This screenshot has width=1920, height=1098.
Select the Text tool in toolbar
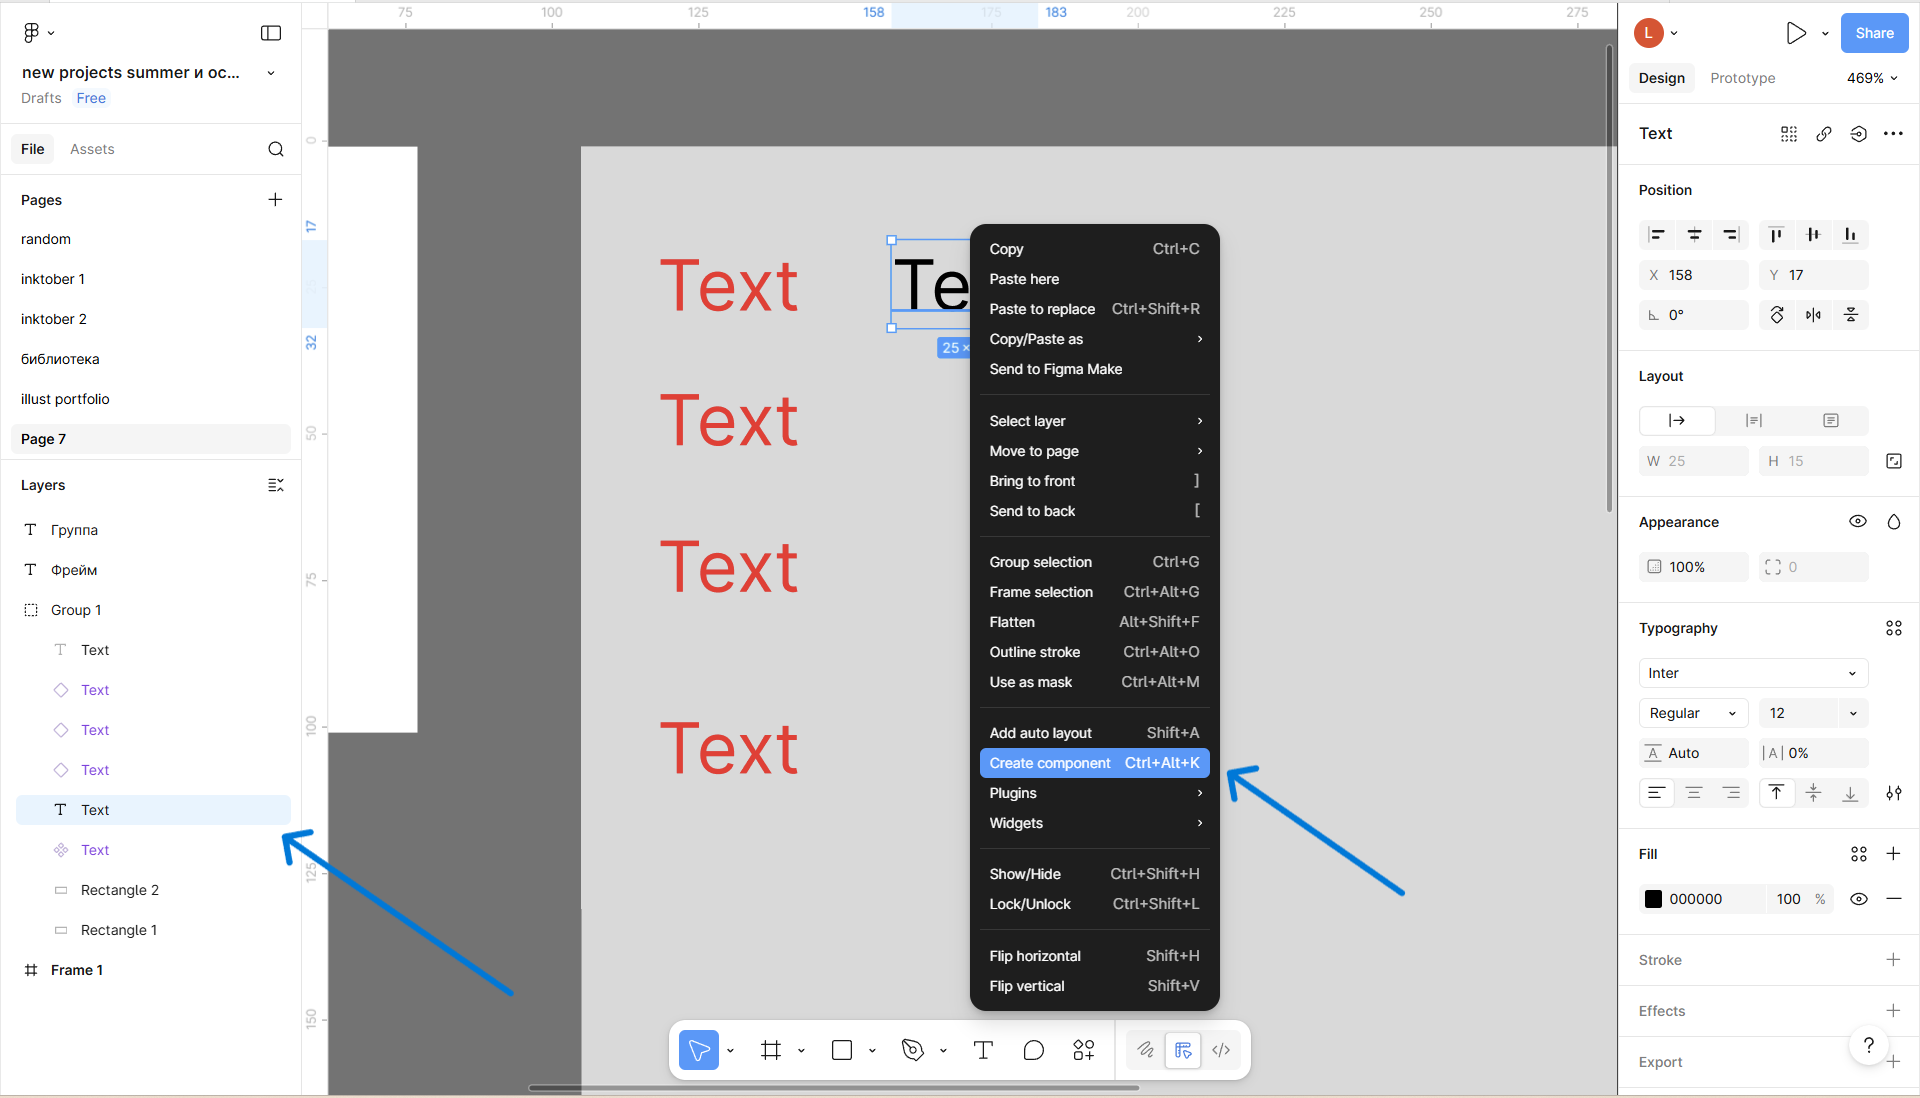(983, 1050)
